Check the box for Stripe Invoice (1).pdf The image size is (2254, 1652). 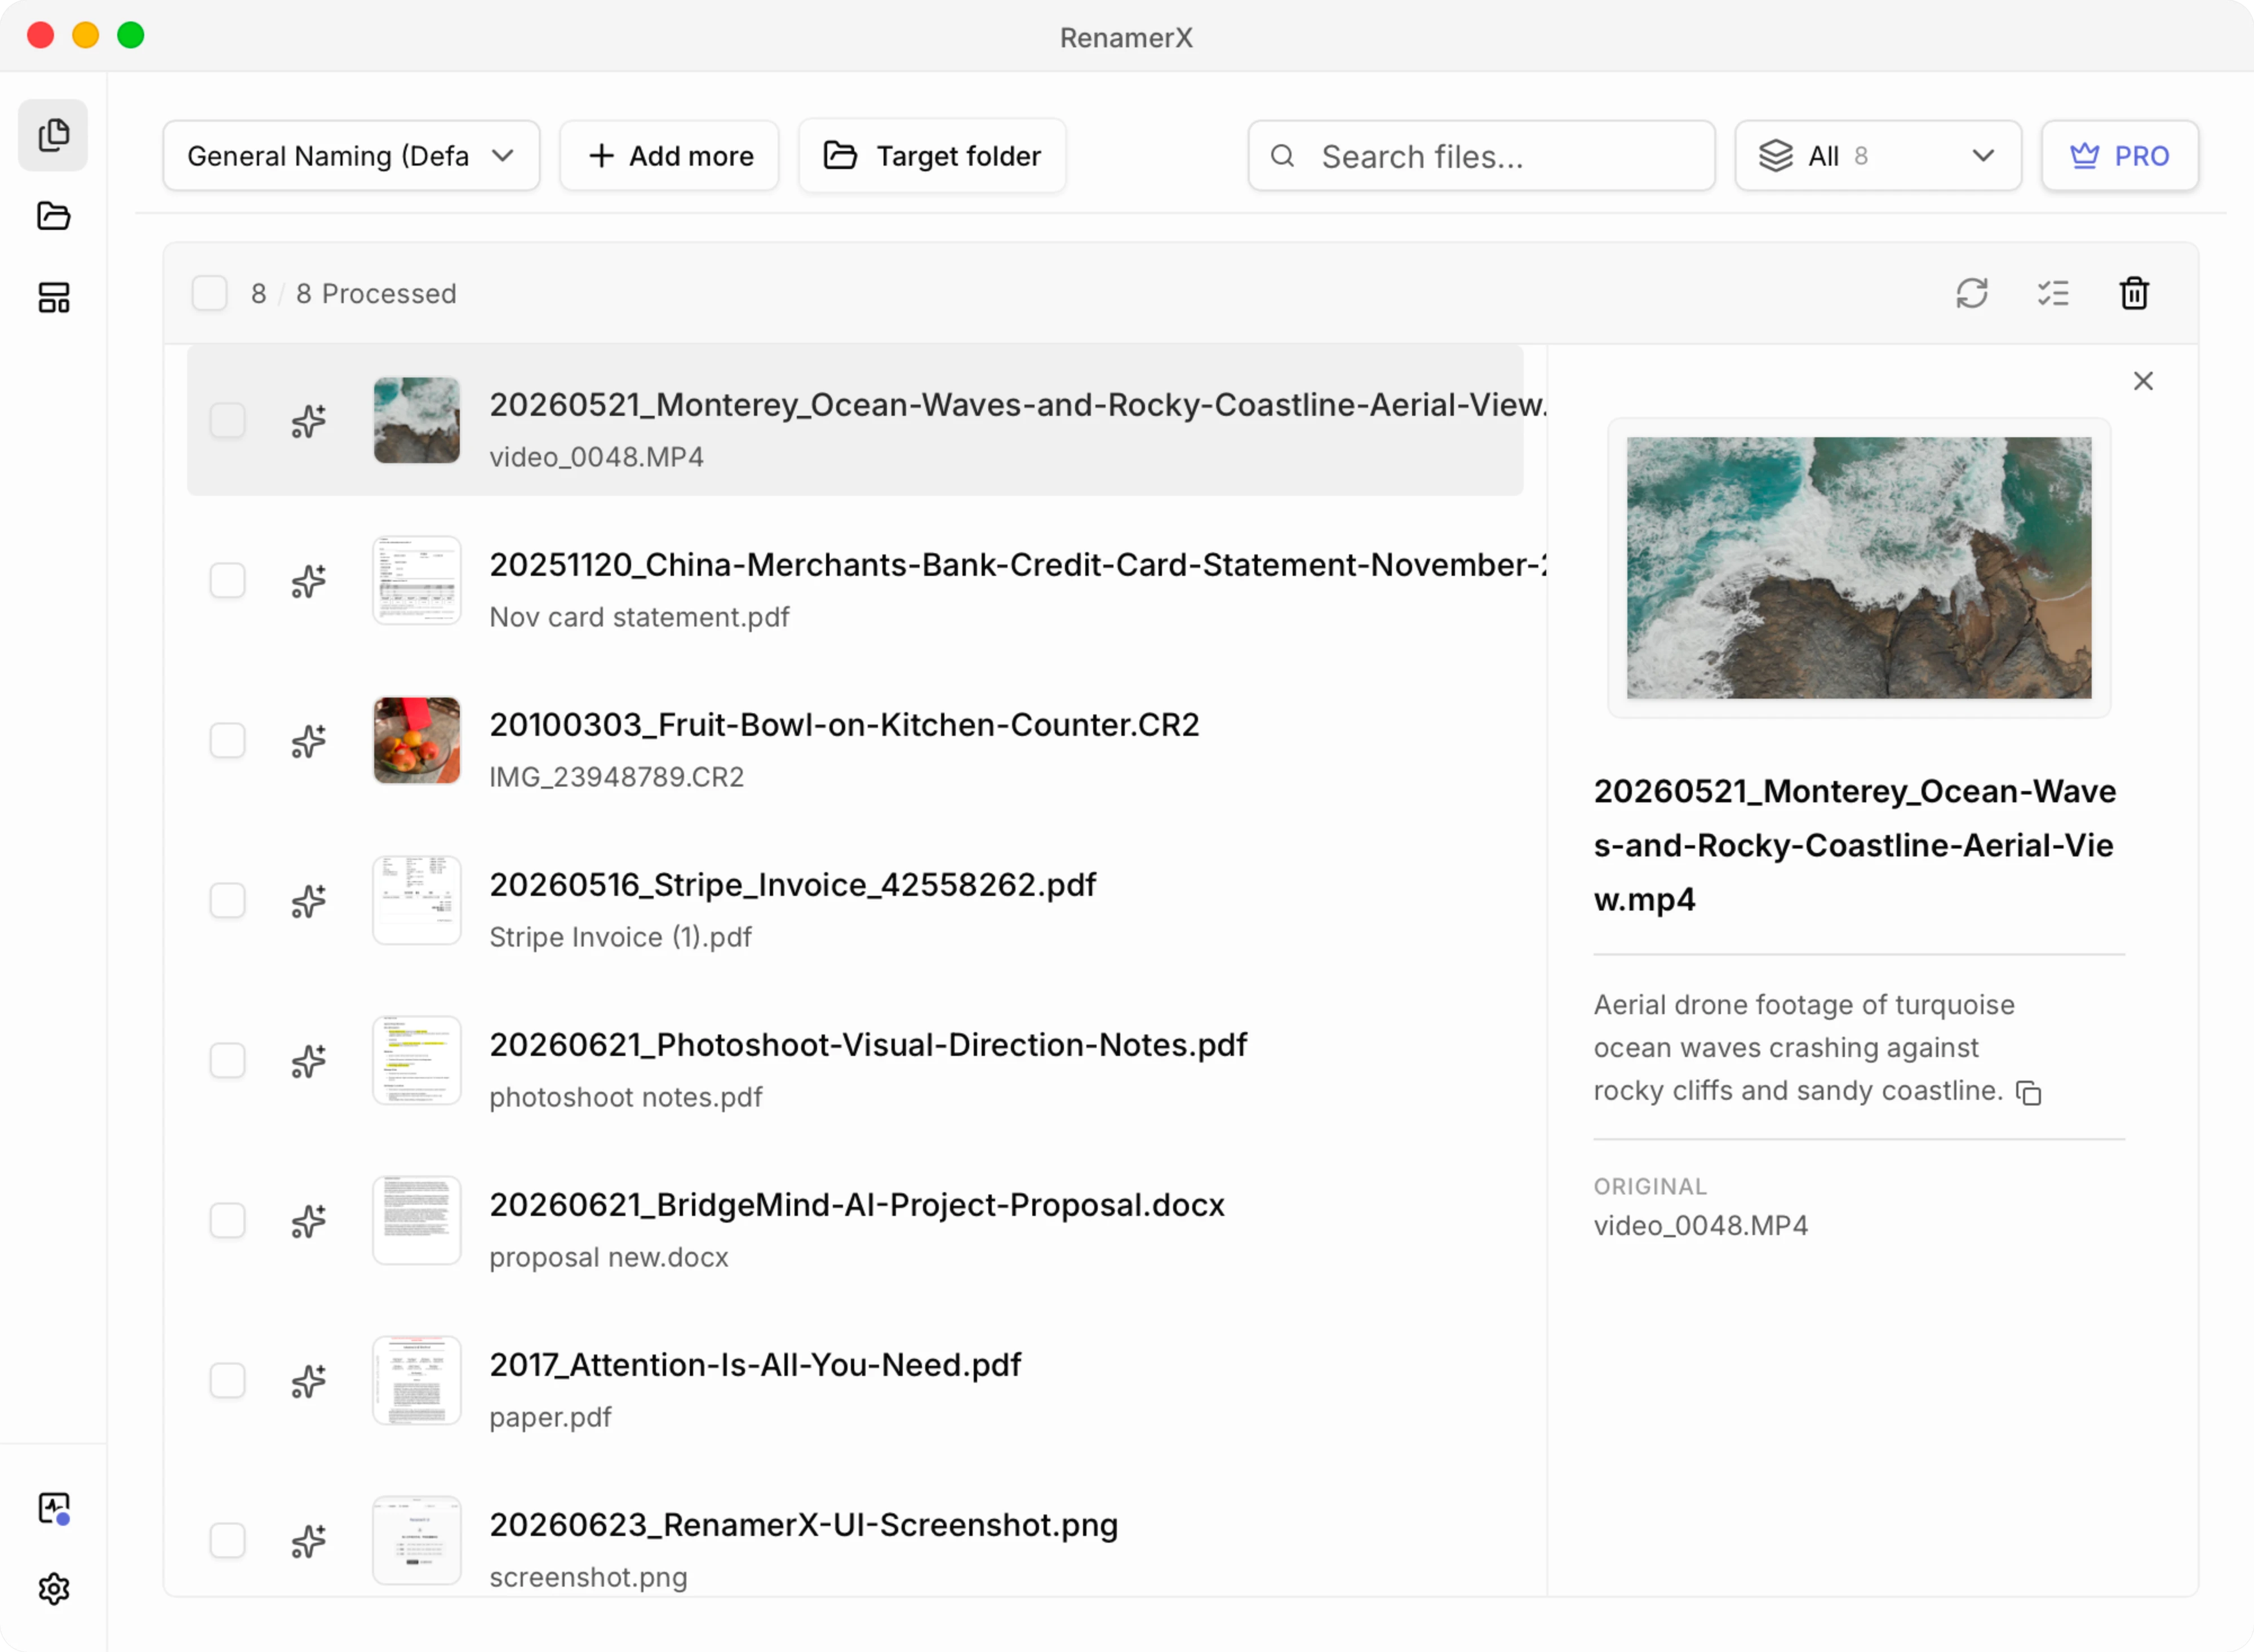point(227,900)
